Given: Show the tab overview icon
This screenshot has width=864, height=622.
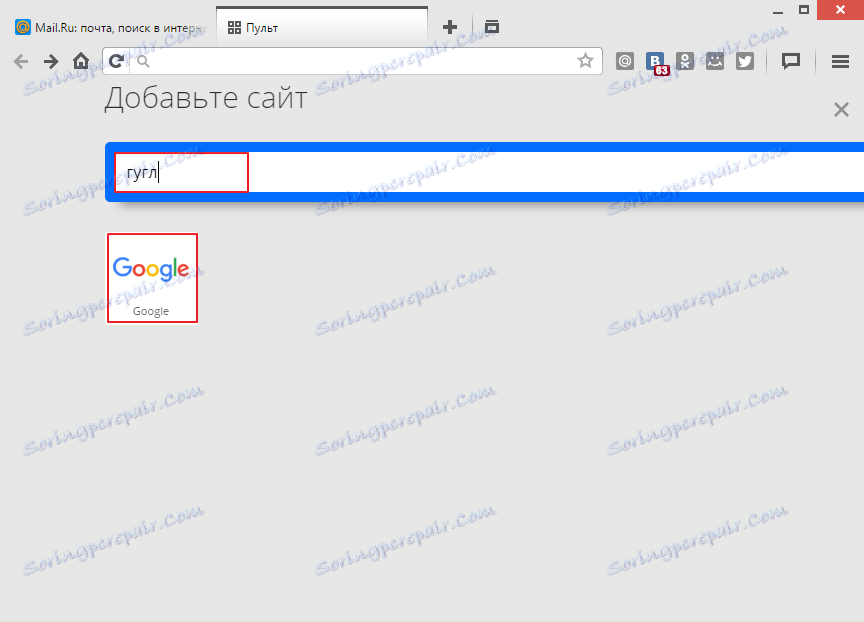Looking at the screenshot, I should tap(492, 26).
